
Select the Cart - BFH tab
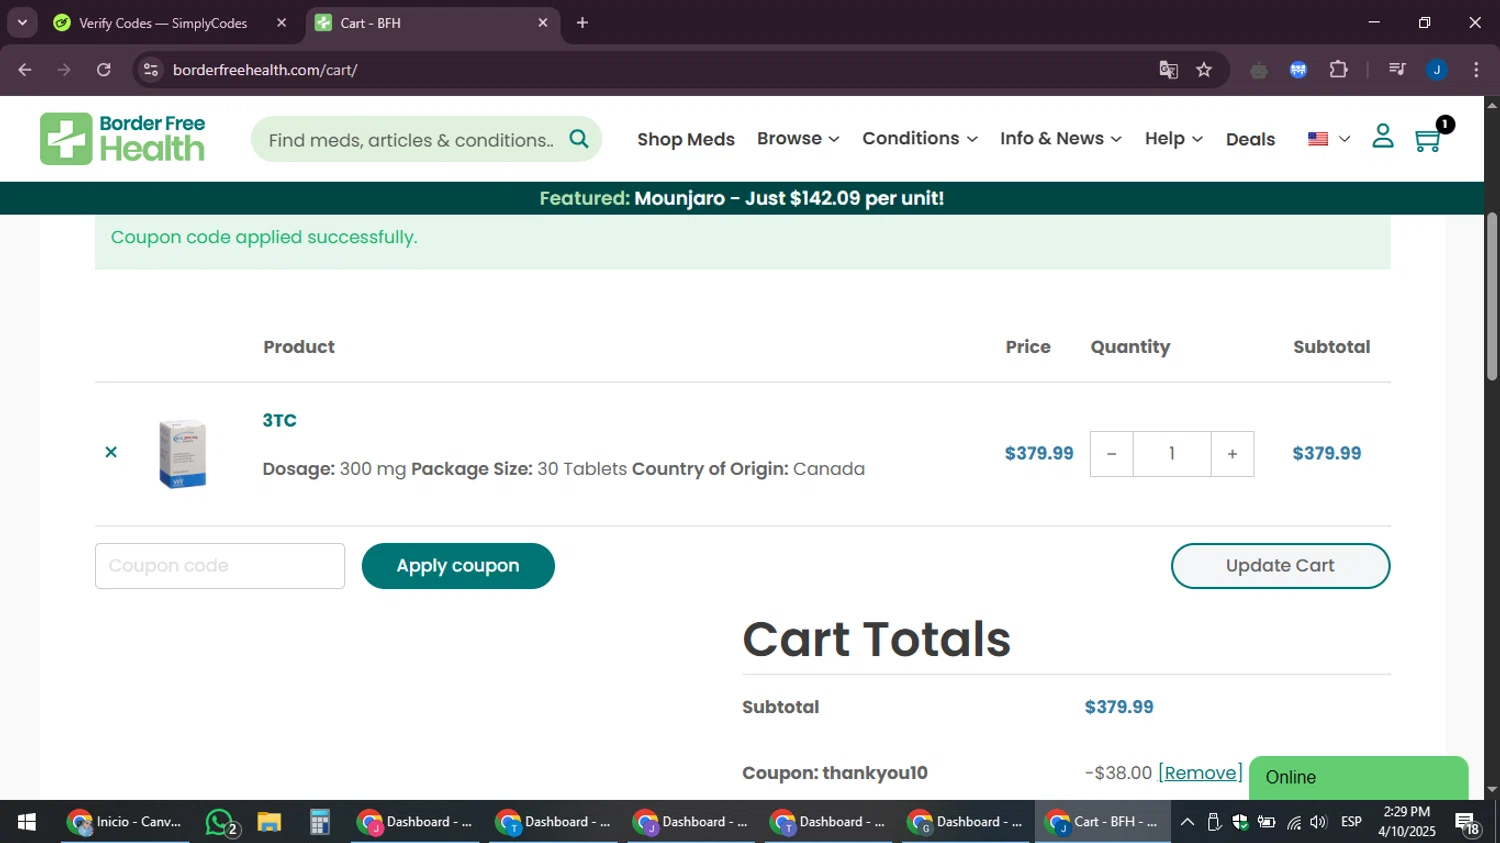coord(430,22)
